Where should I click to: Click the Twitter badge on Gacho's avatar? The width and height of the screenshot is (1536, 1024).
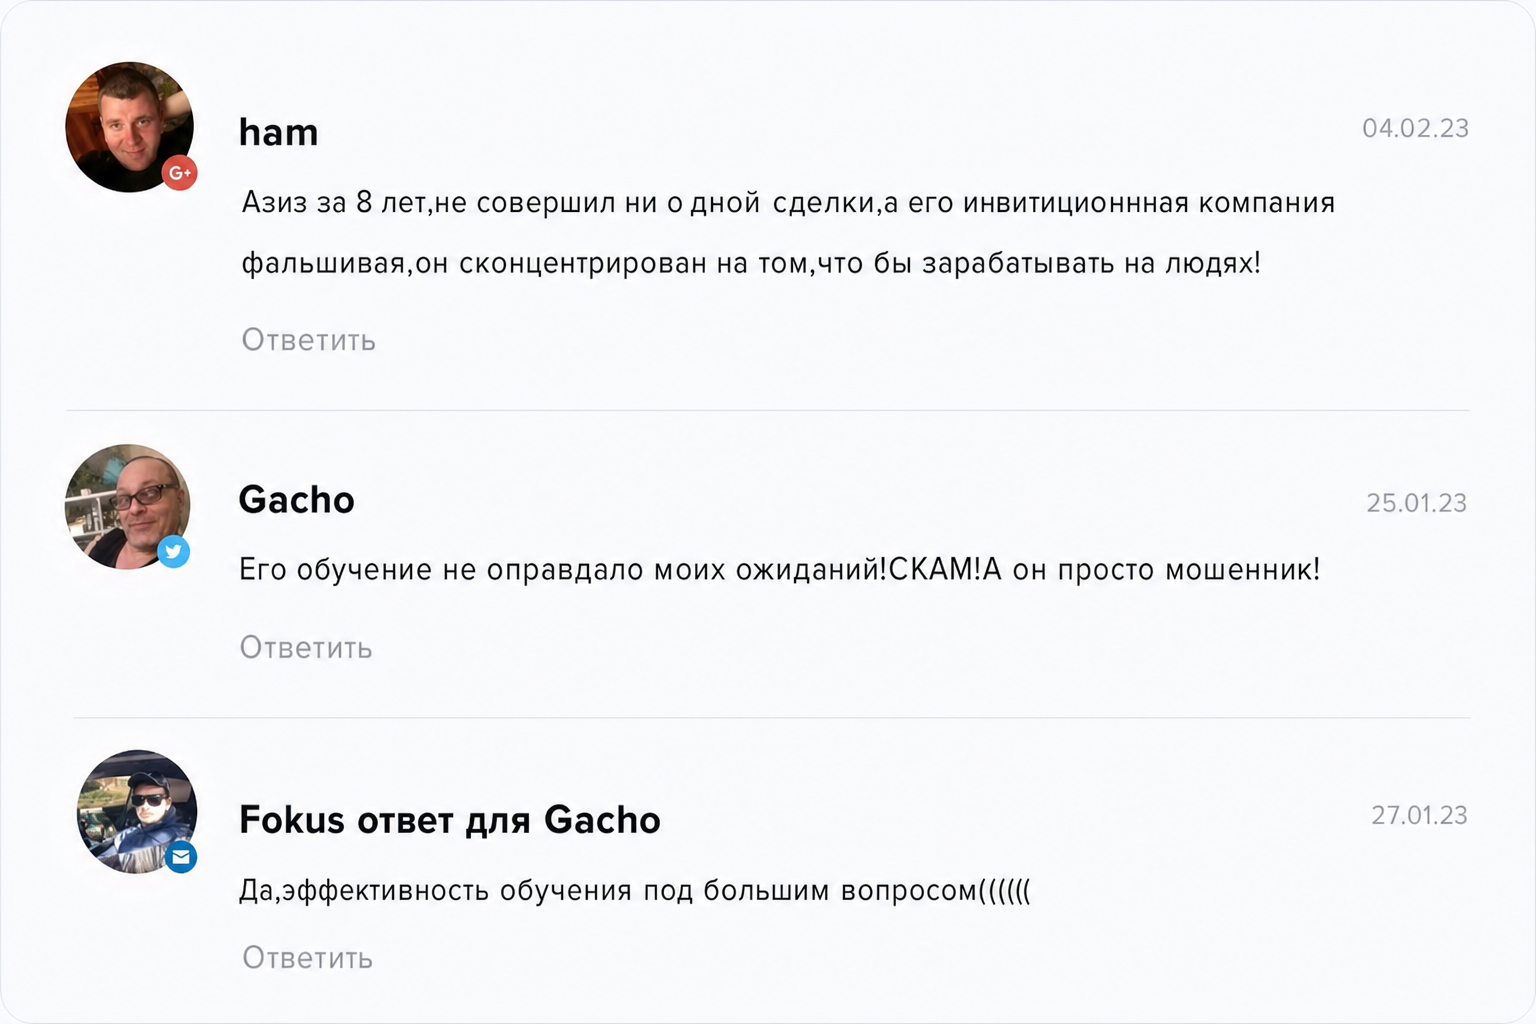pos(173,551)
